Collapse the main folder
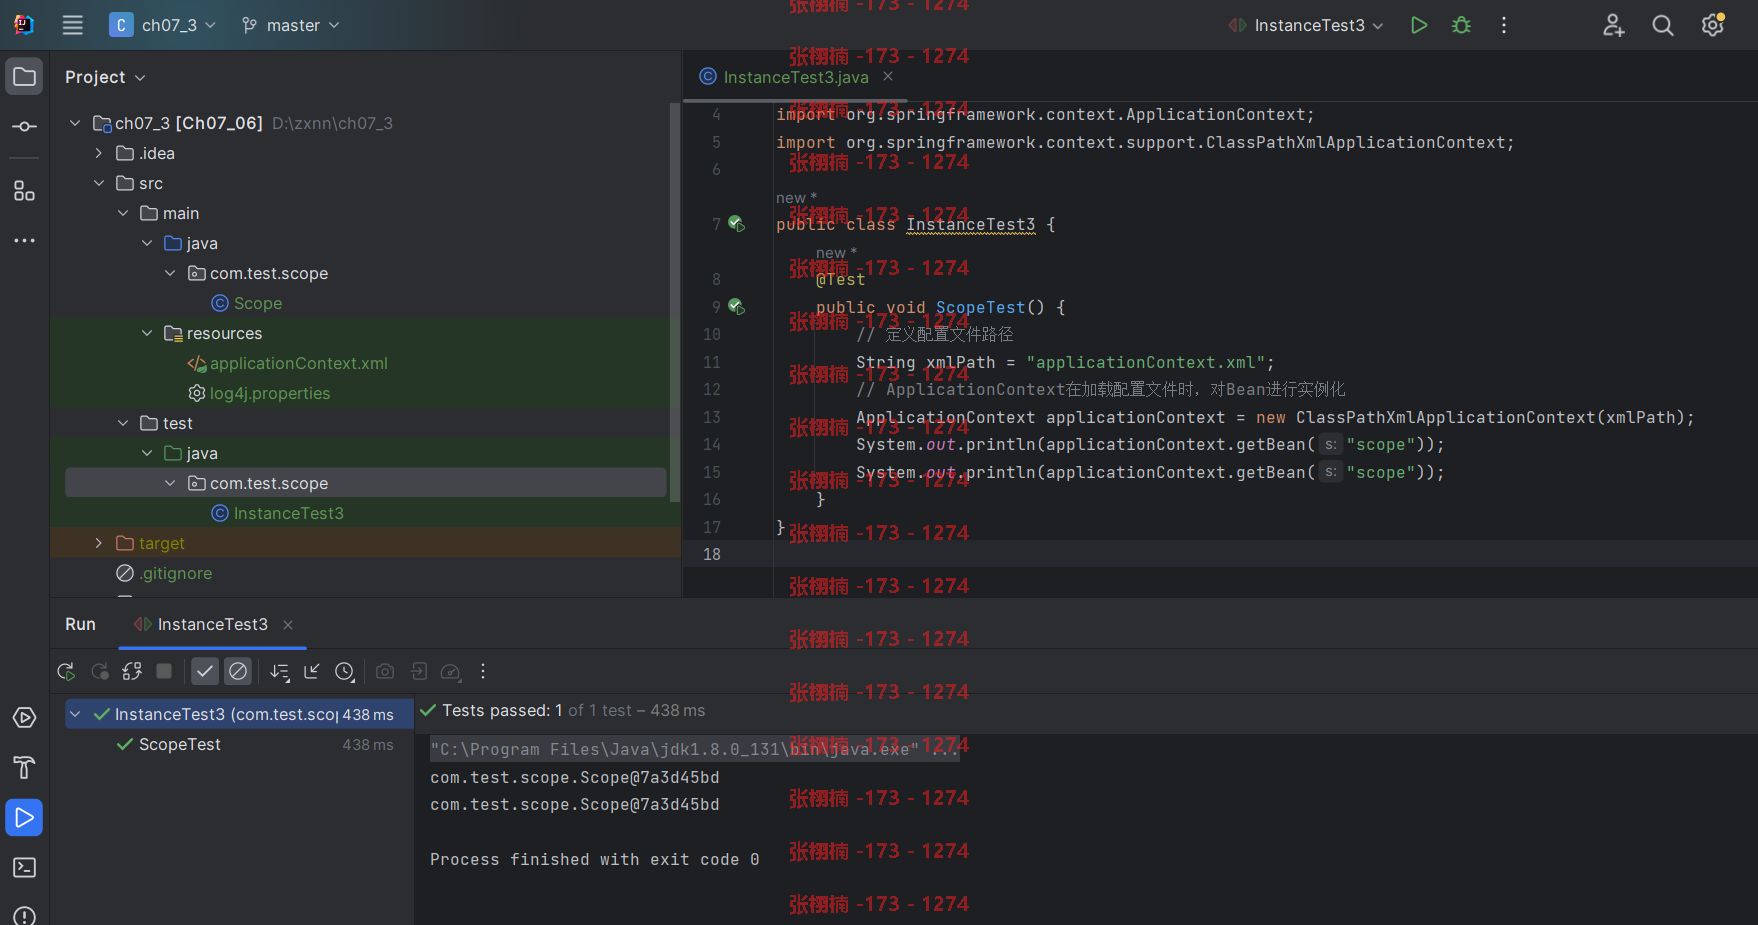The image size is (1758, 925). (123, 213)
